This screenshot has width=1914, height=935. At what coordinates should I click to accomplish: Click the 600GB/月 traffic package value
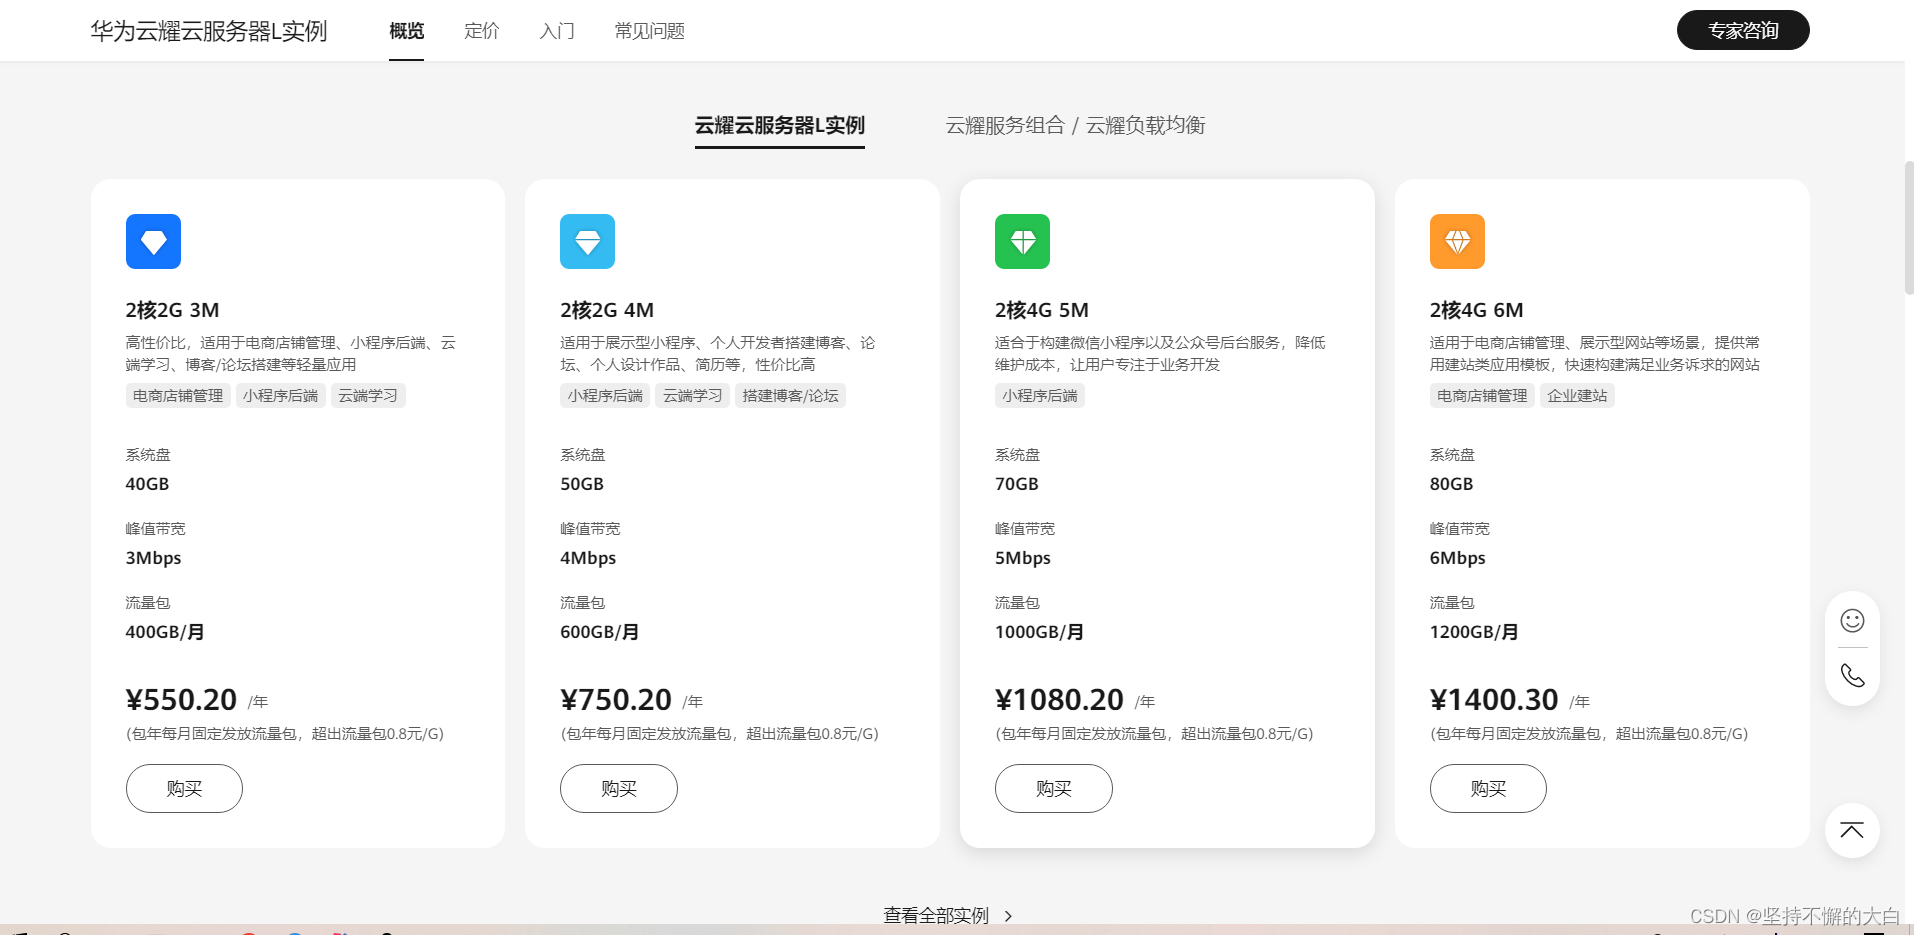[600, 632]
